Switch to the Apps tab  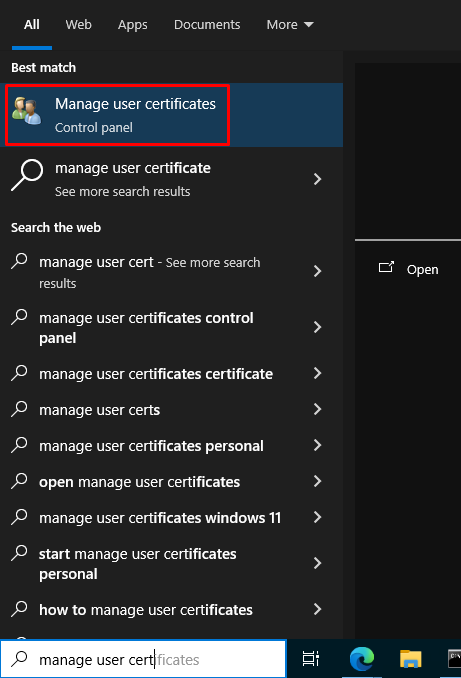pyautogui.click(x=132, y=25)
